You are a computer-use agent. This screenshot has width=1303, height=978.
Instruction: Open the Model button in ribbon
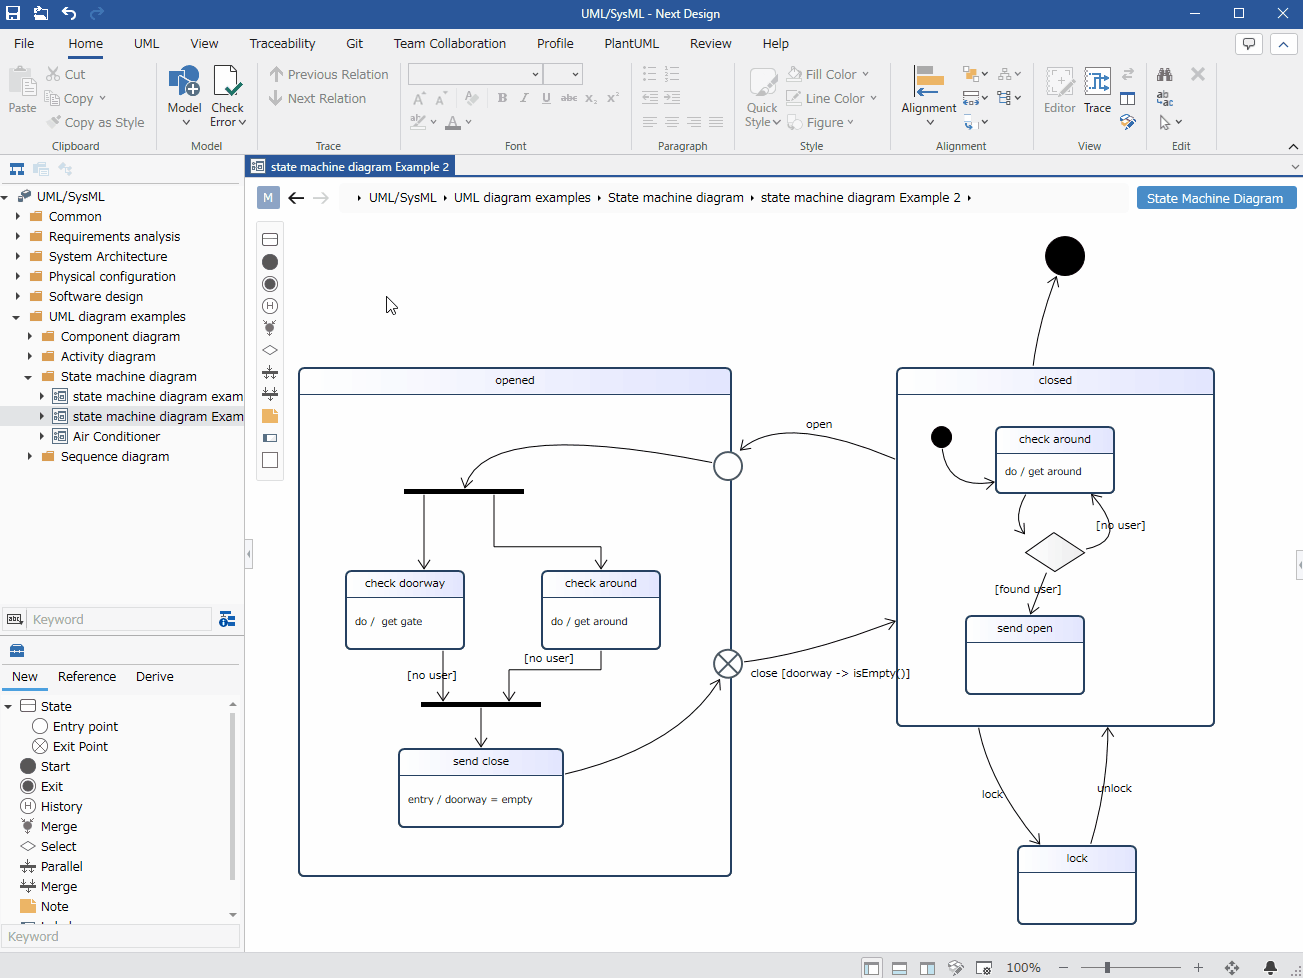(x=184, y=96)
